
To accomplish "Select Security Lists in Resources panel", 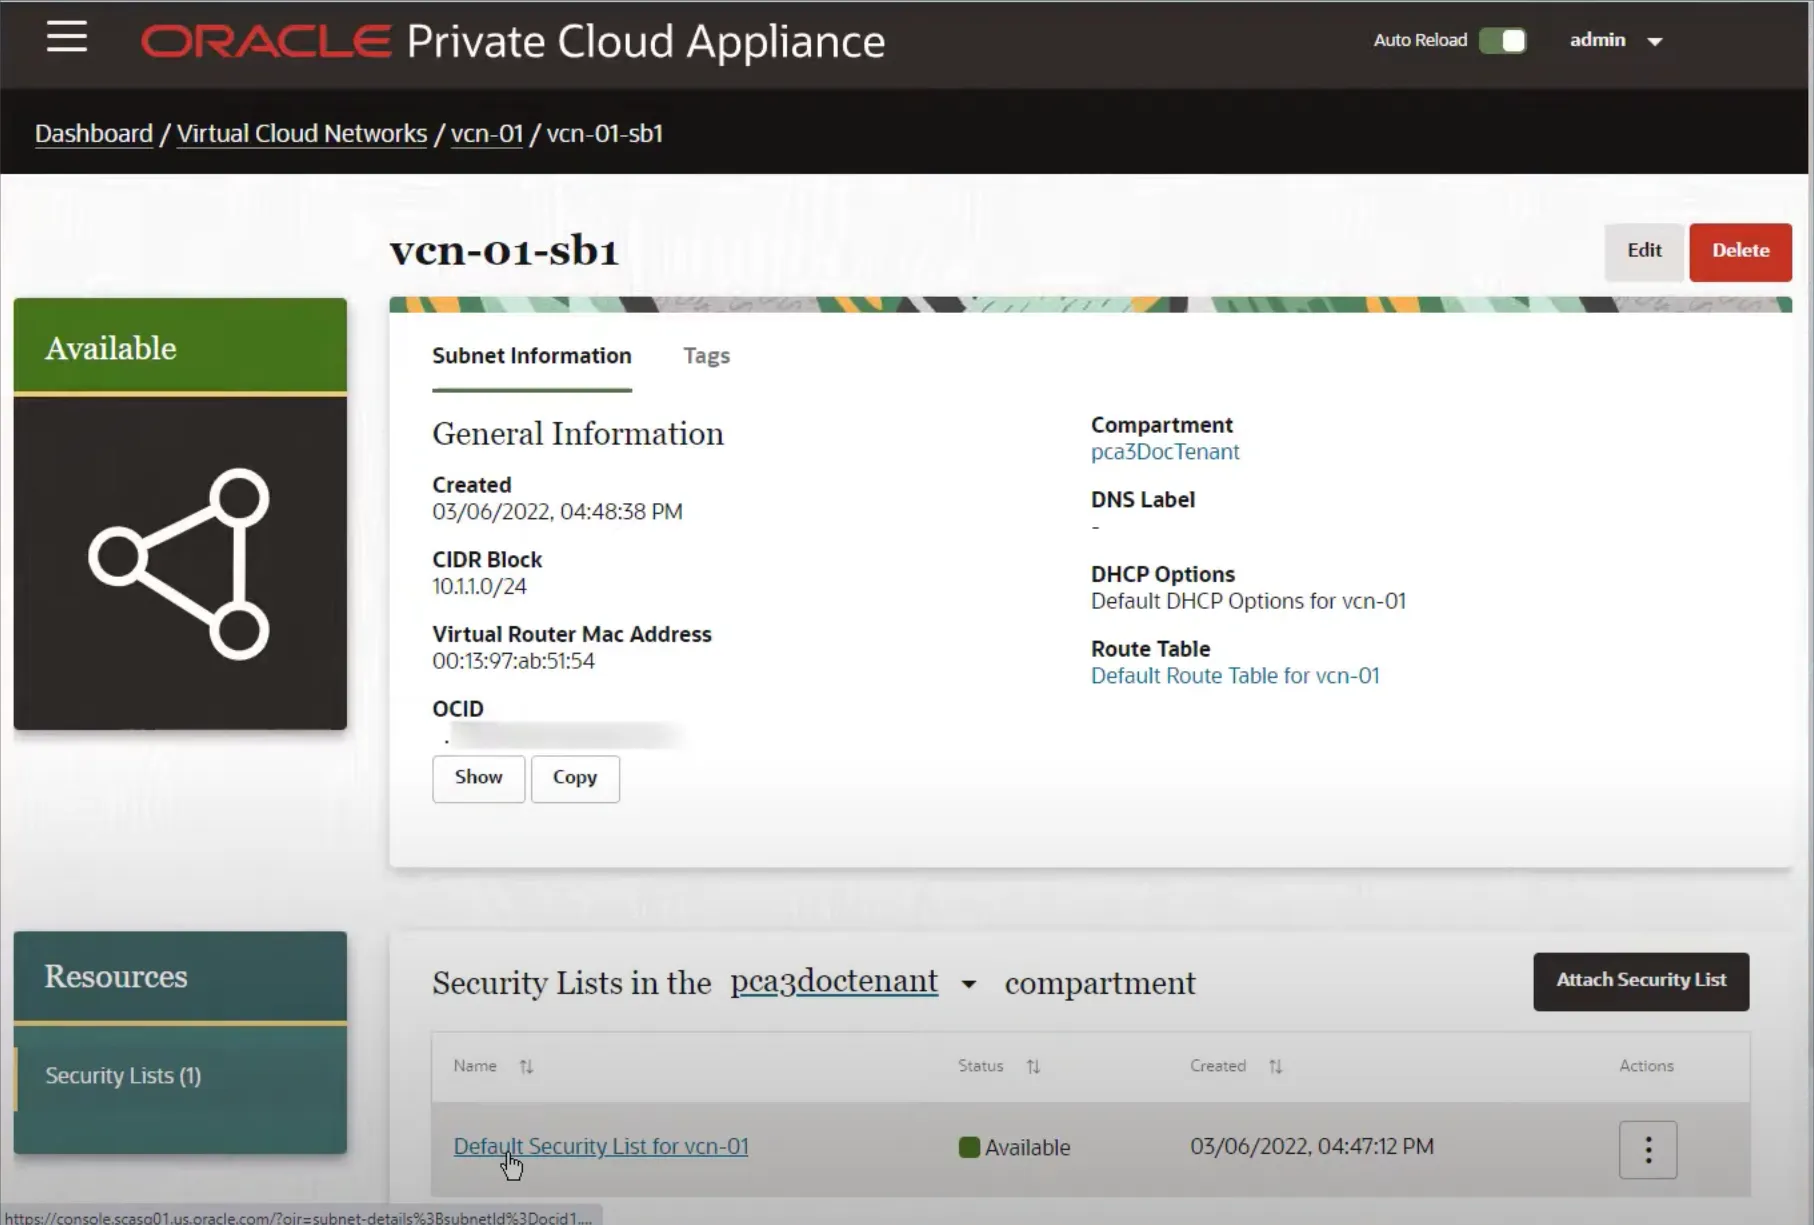I will [122, 1075].
